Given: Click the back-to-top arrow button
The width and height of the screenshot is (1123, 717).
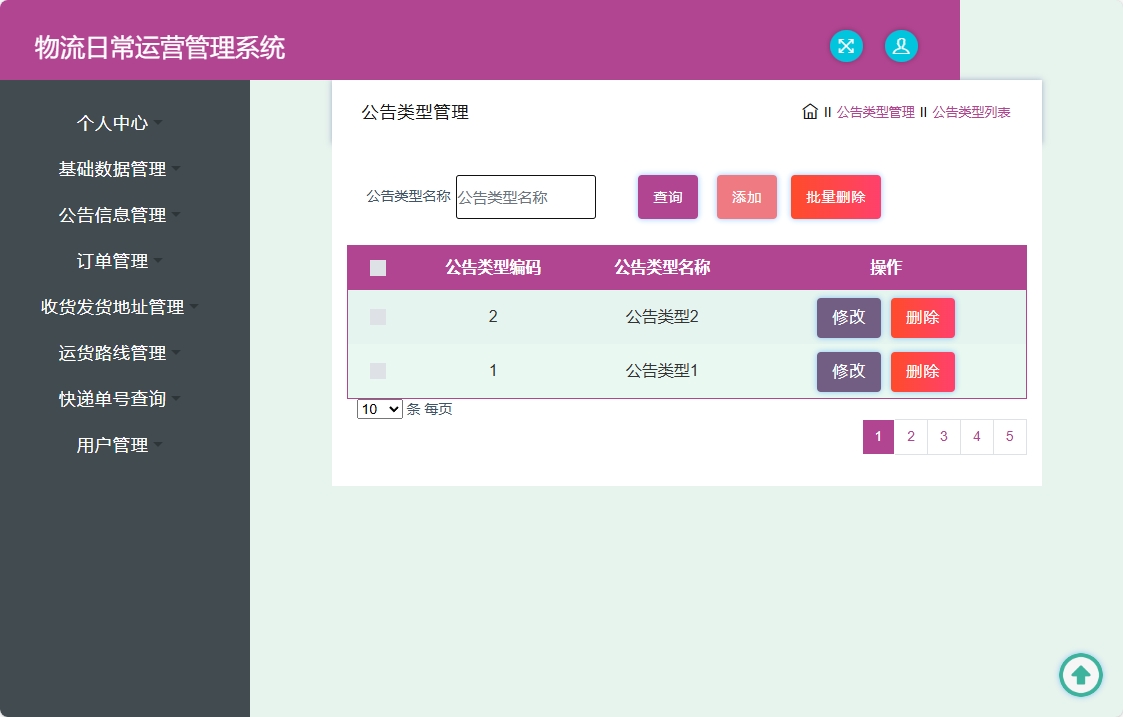Looking at the screenshot, I should pyautogui.click(x=1080, y=675).
